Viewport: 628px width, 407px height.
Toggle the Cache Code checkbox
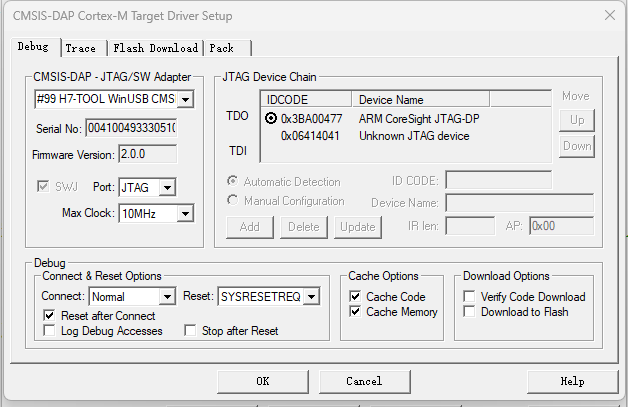[355, 296]
